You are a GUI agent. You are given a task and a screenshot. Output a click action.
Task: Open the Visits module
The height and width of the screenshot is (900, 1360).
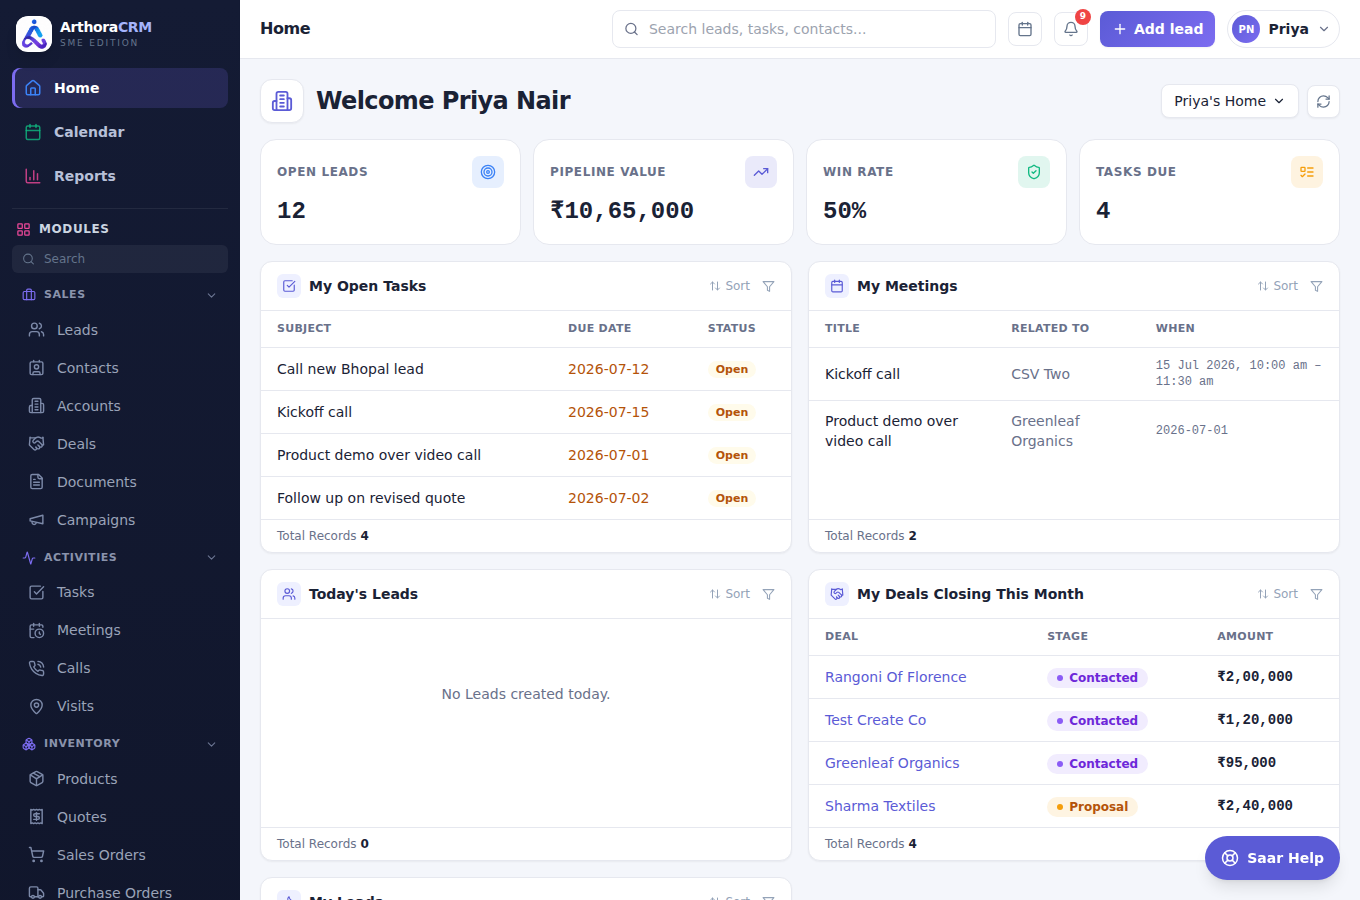120,706
